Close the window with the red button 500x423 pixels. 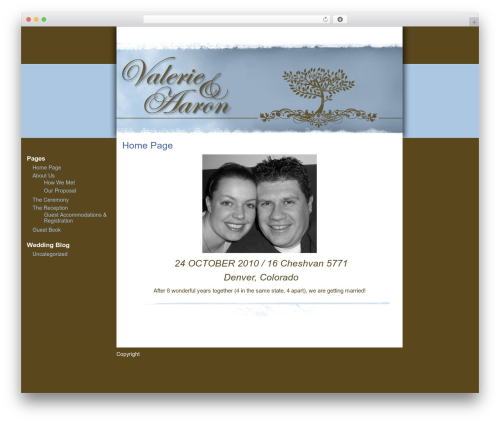tap(29, 20)
